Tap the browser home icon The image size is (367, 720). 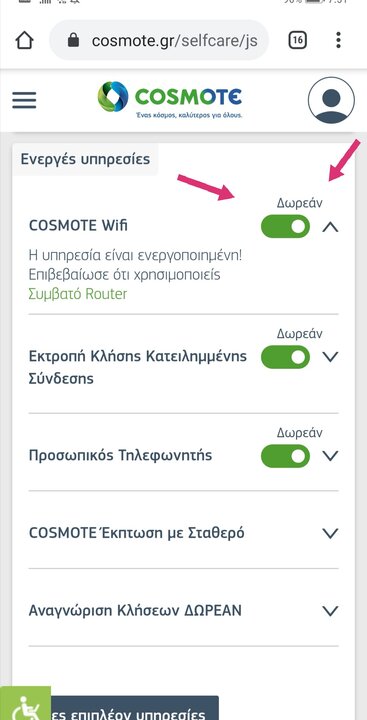[x=24, y=40]
